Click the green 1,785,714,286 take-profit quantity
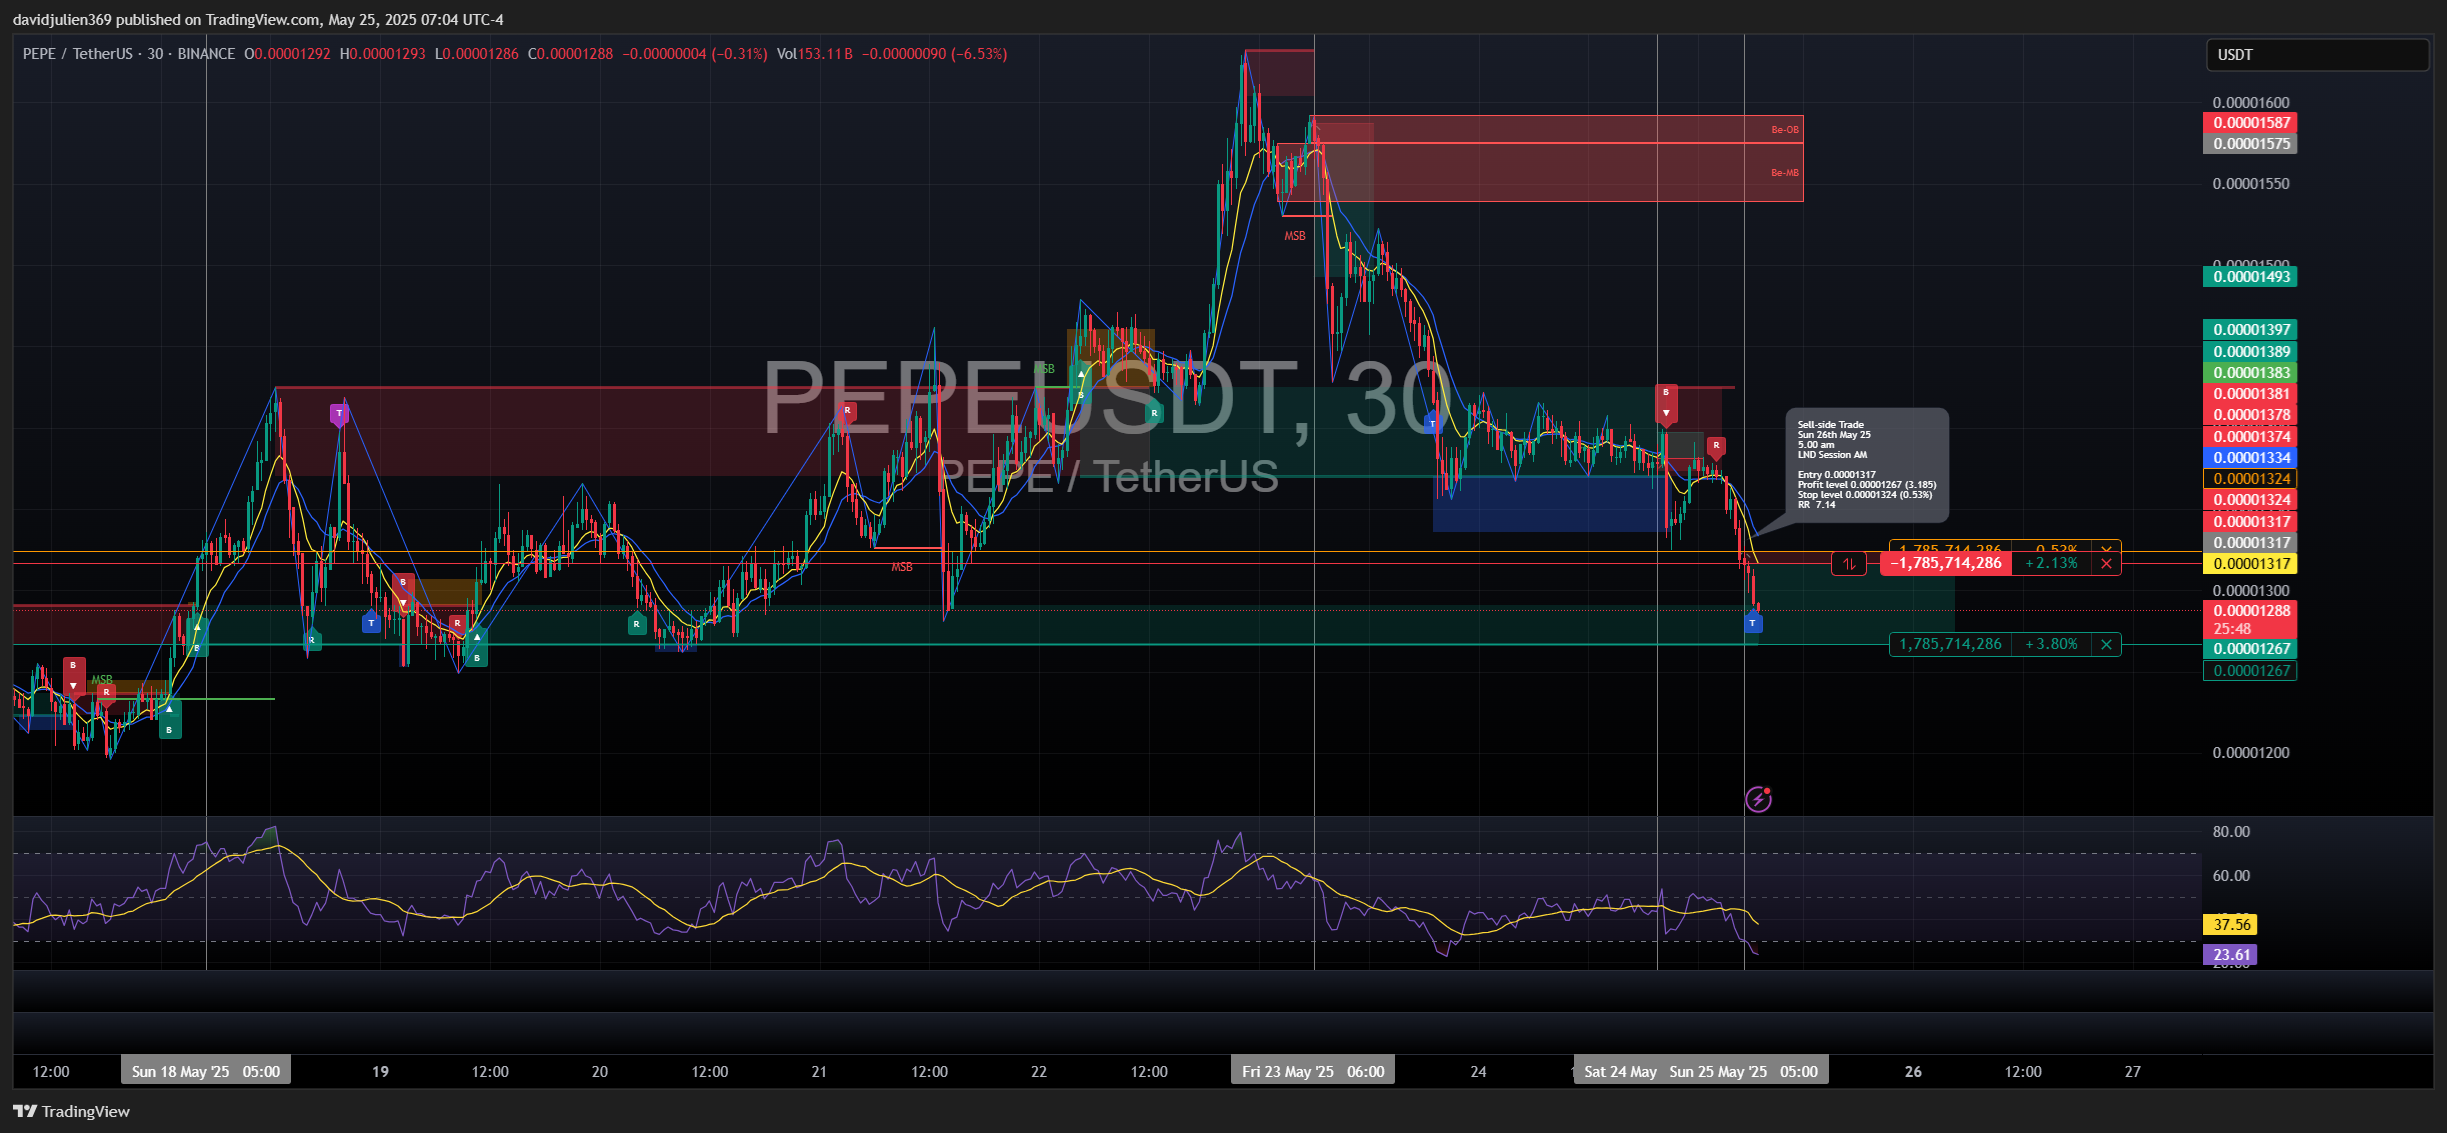Image resolution: width=2447 pixels, height=1133 pixels. pyautogui.click(x=1950, y=645)
